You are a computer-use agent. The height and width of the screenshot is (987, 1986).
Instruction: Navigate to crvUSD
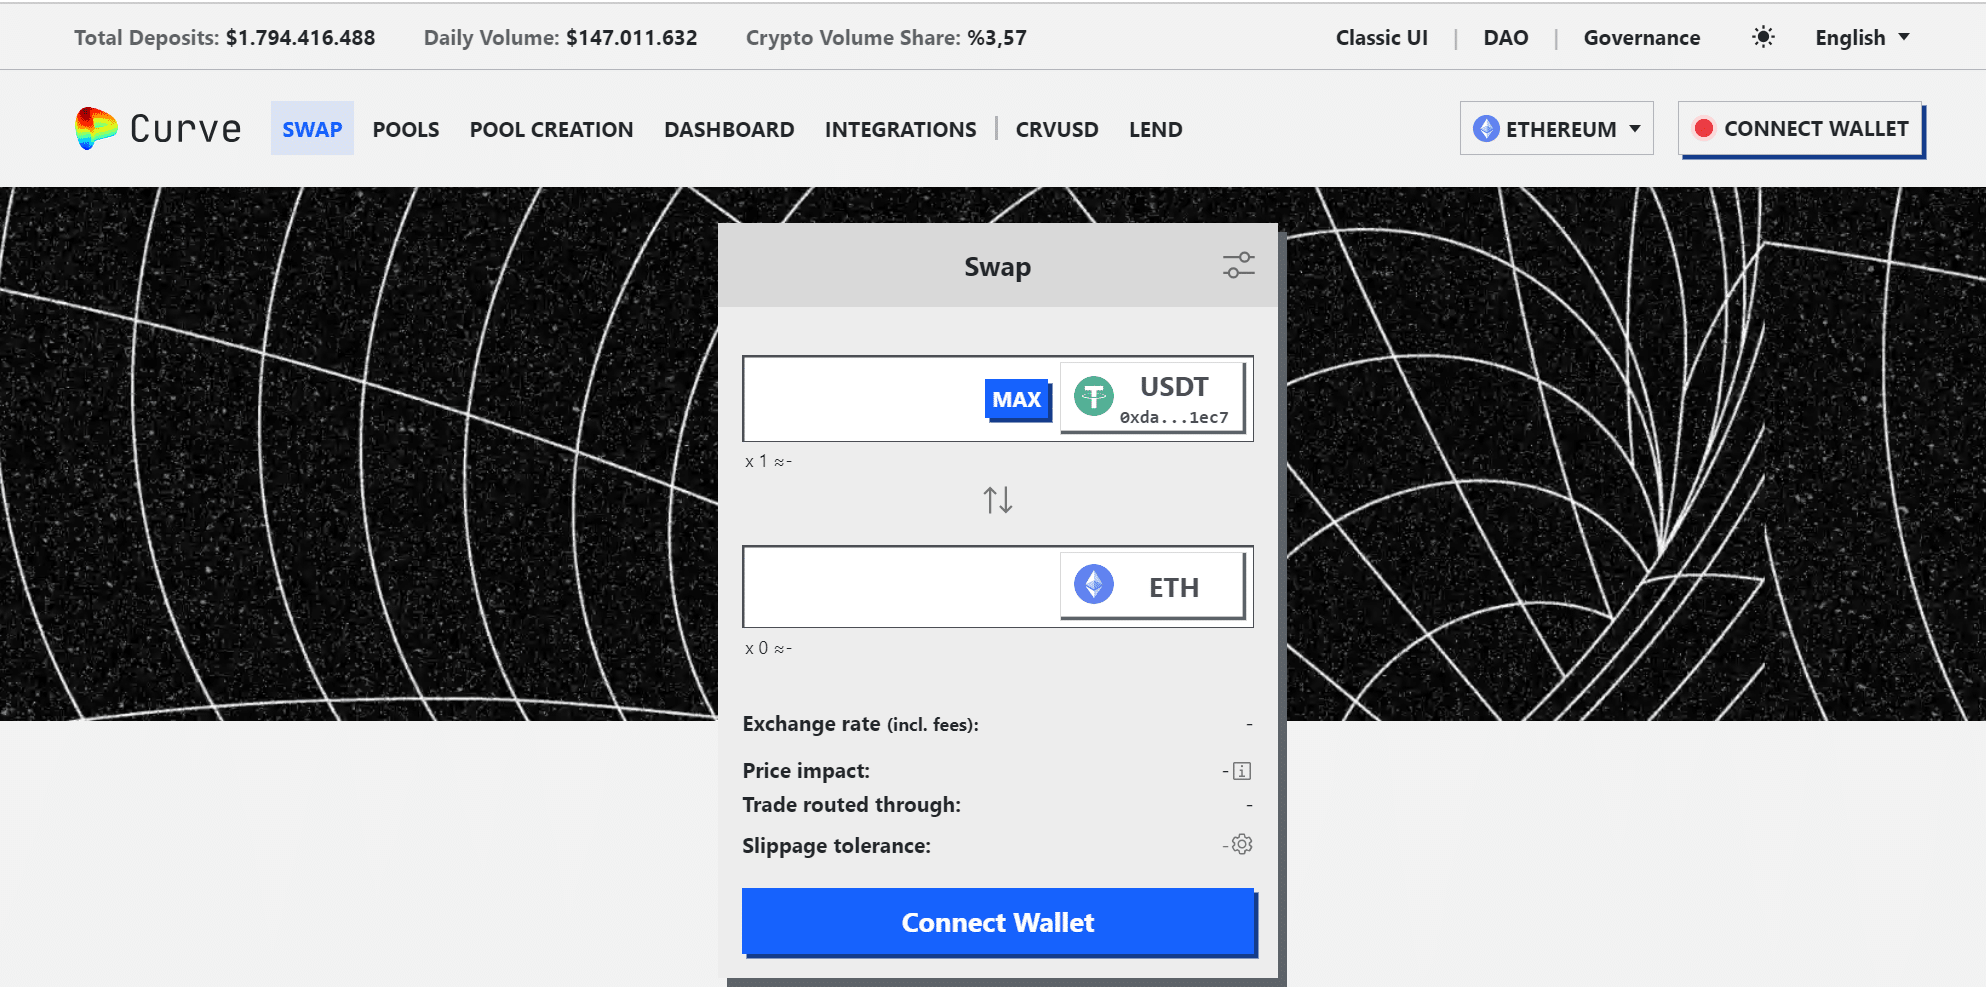point(1057,130)
